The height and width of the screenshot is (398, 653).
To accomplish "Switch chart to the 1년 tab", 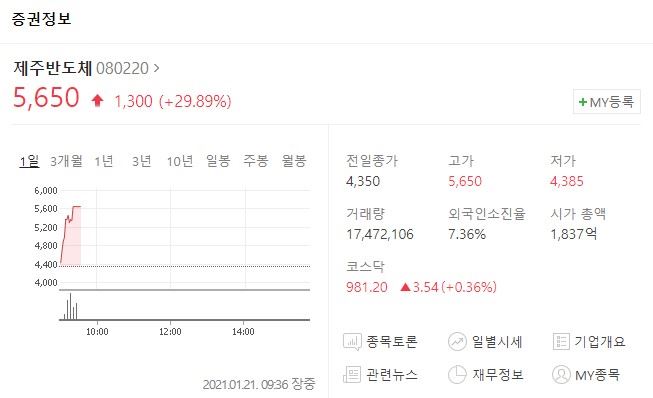I will [104, 161].
